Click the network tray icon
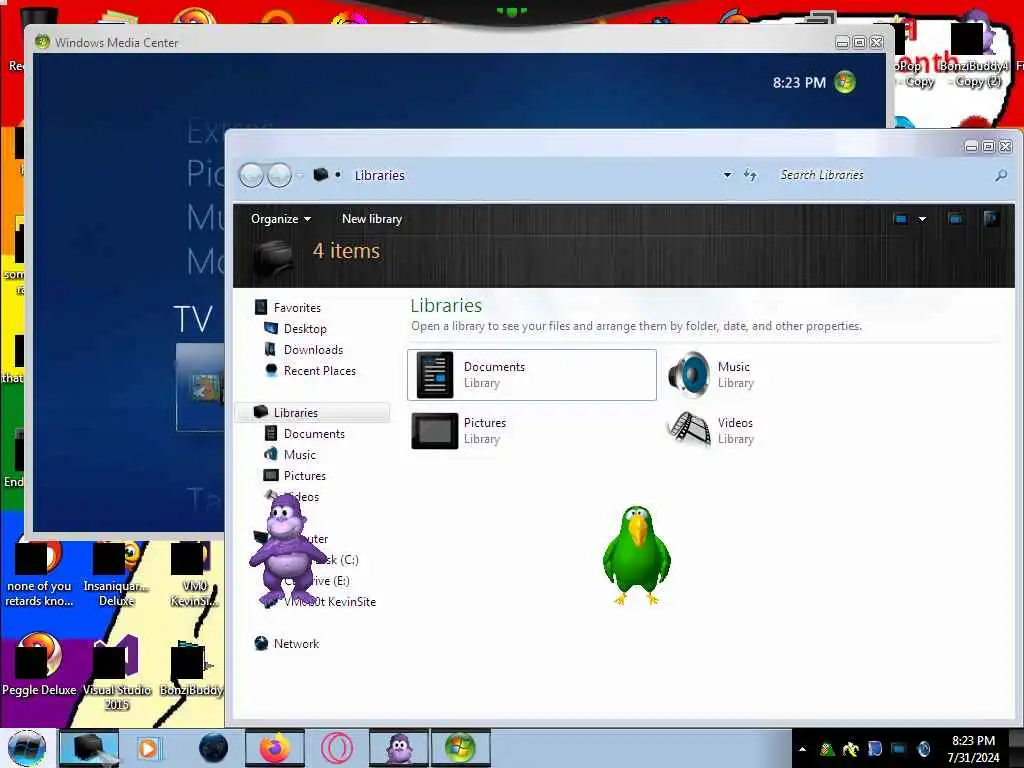 899,749
